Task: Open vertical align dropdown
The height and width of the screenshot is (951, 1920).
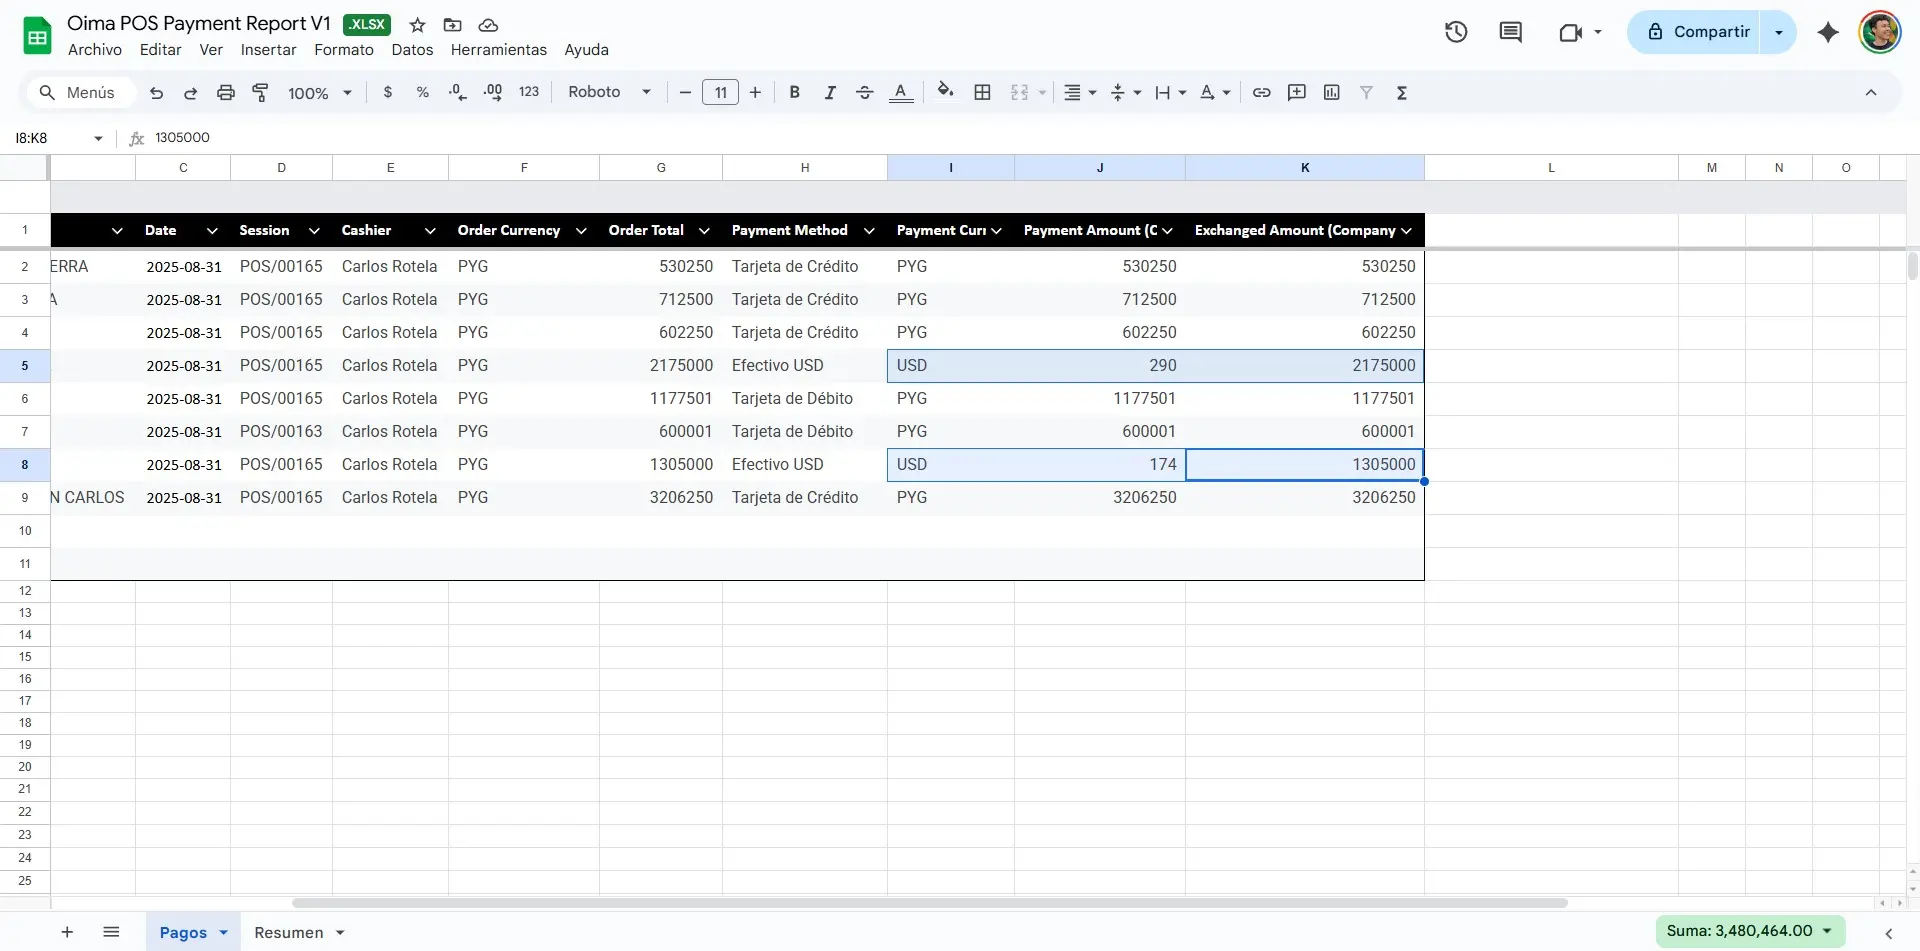Action: tap(1125, 92)
